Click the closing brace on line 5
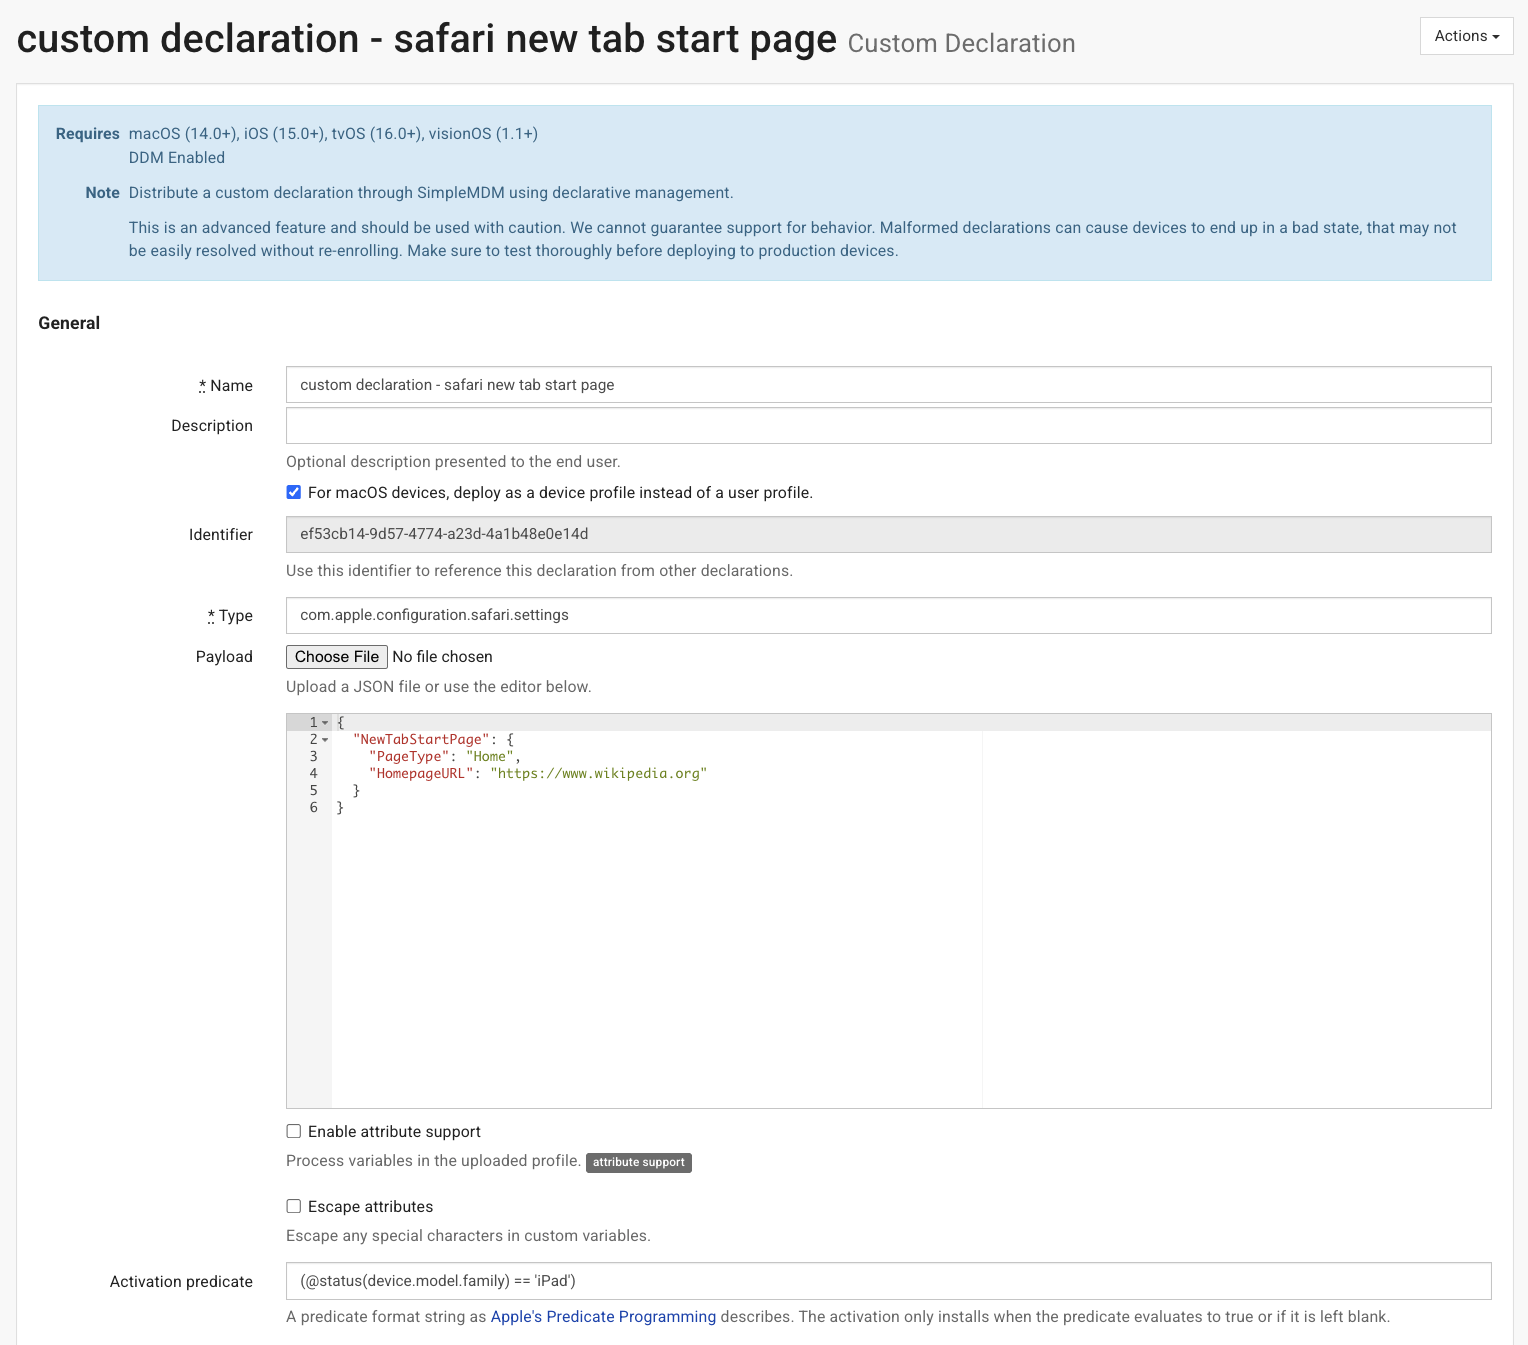The image size is (1528, 1345). click(x=357, y=791)
